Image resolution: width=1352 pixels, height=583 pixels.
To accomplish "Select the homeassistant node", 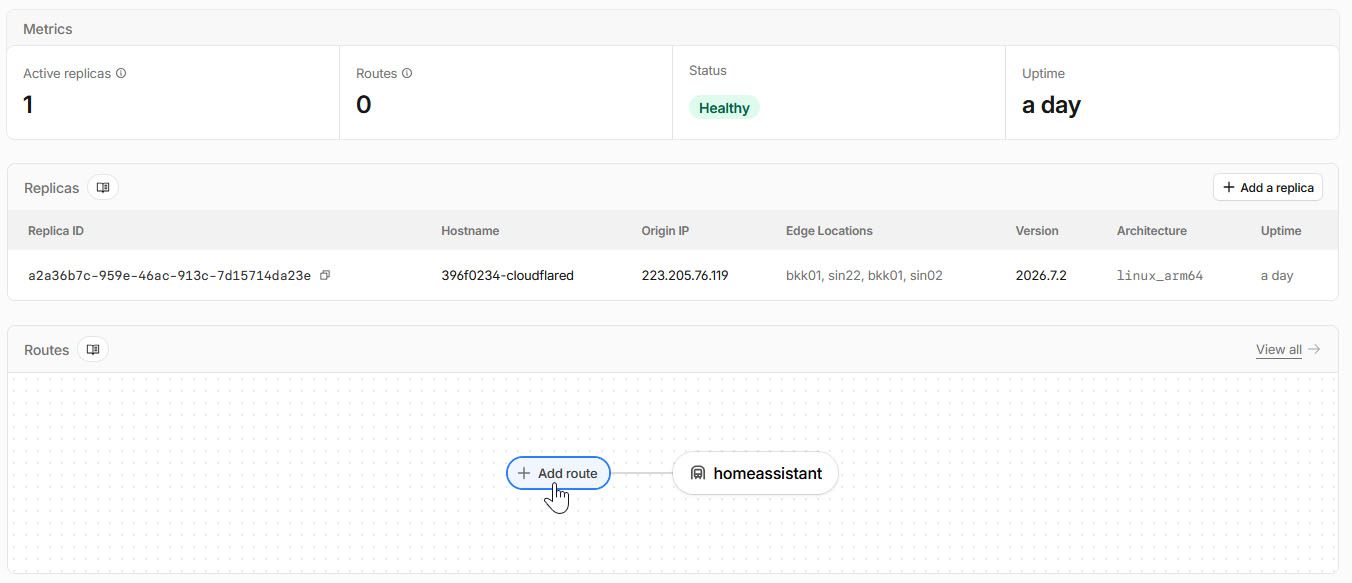I will tap(755, 473).
